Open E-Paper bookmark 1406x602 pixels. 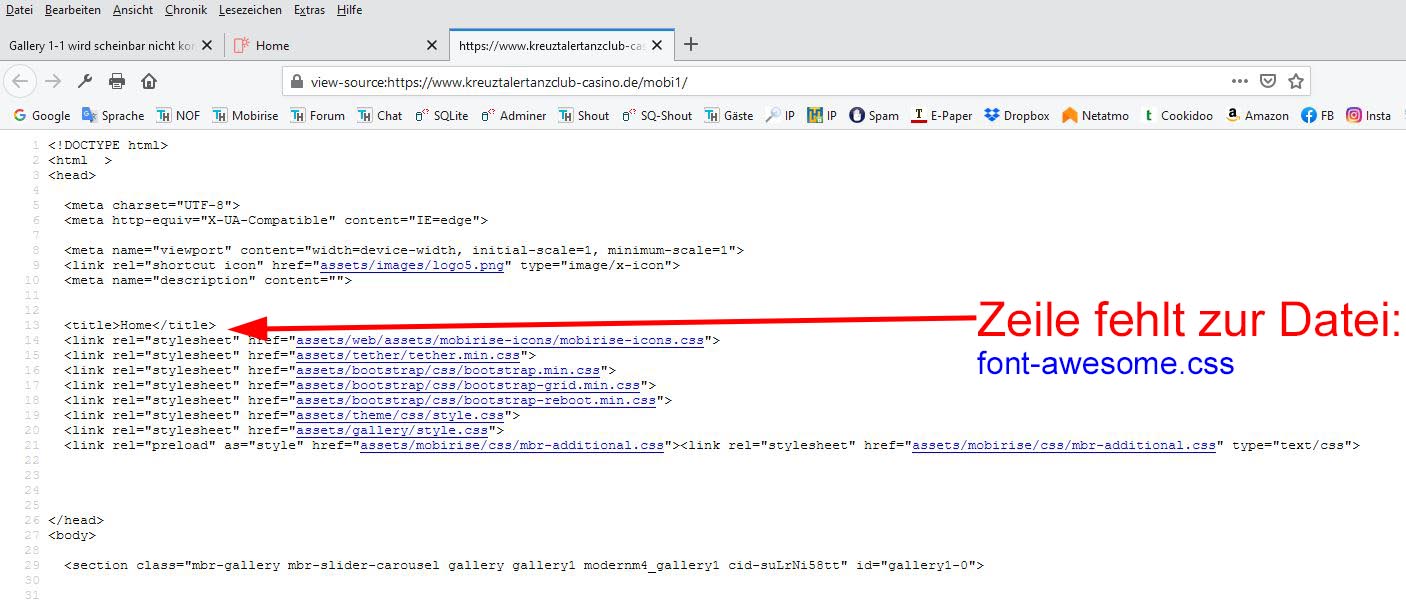coord(942,115)
